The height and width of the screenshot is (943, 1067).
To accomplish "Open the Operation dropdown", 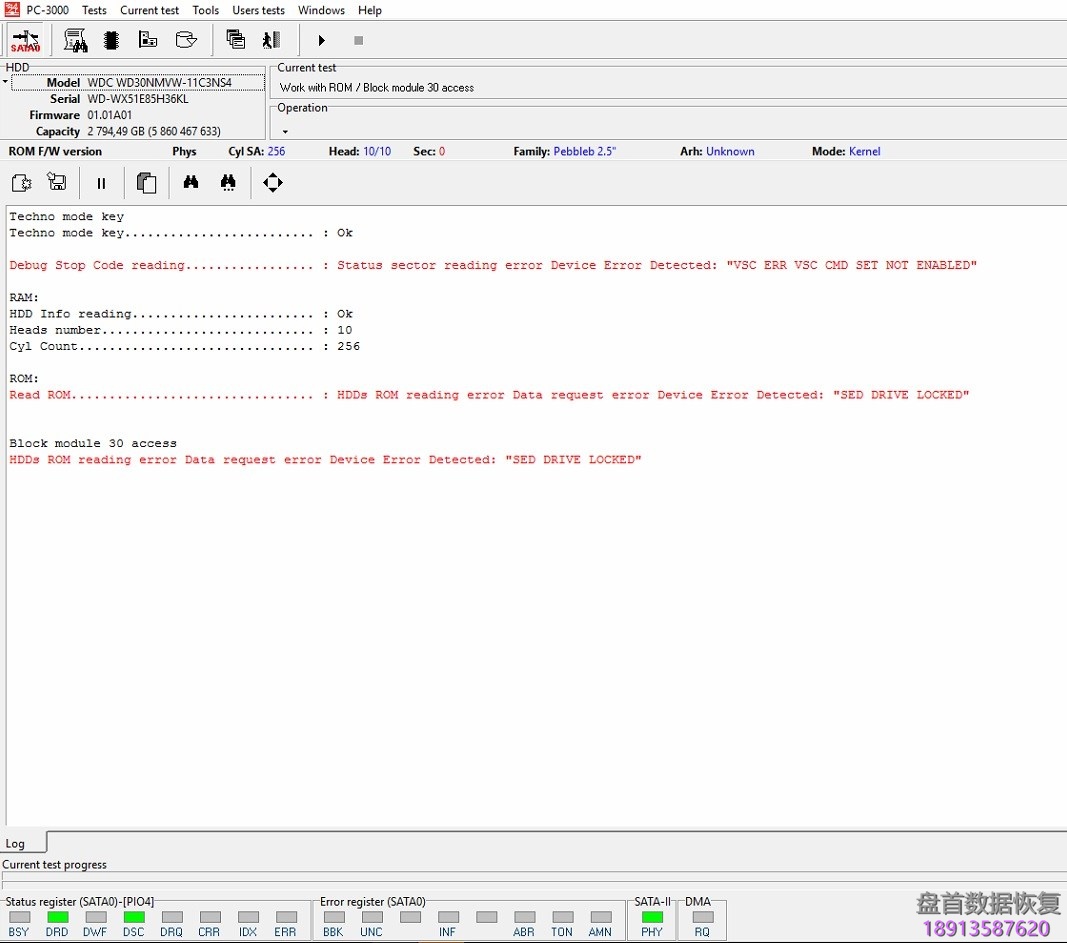I will coord(283,129).
